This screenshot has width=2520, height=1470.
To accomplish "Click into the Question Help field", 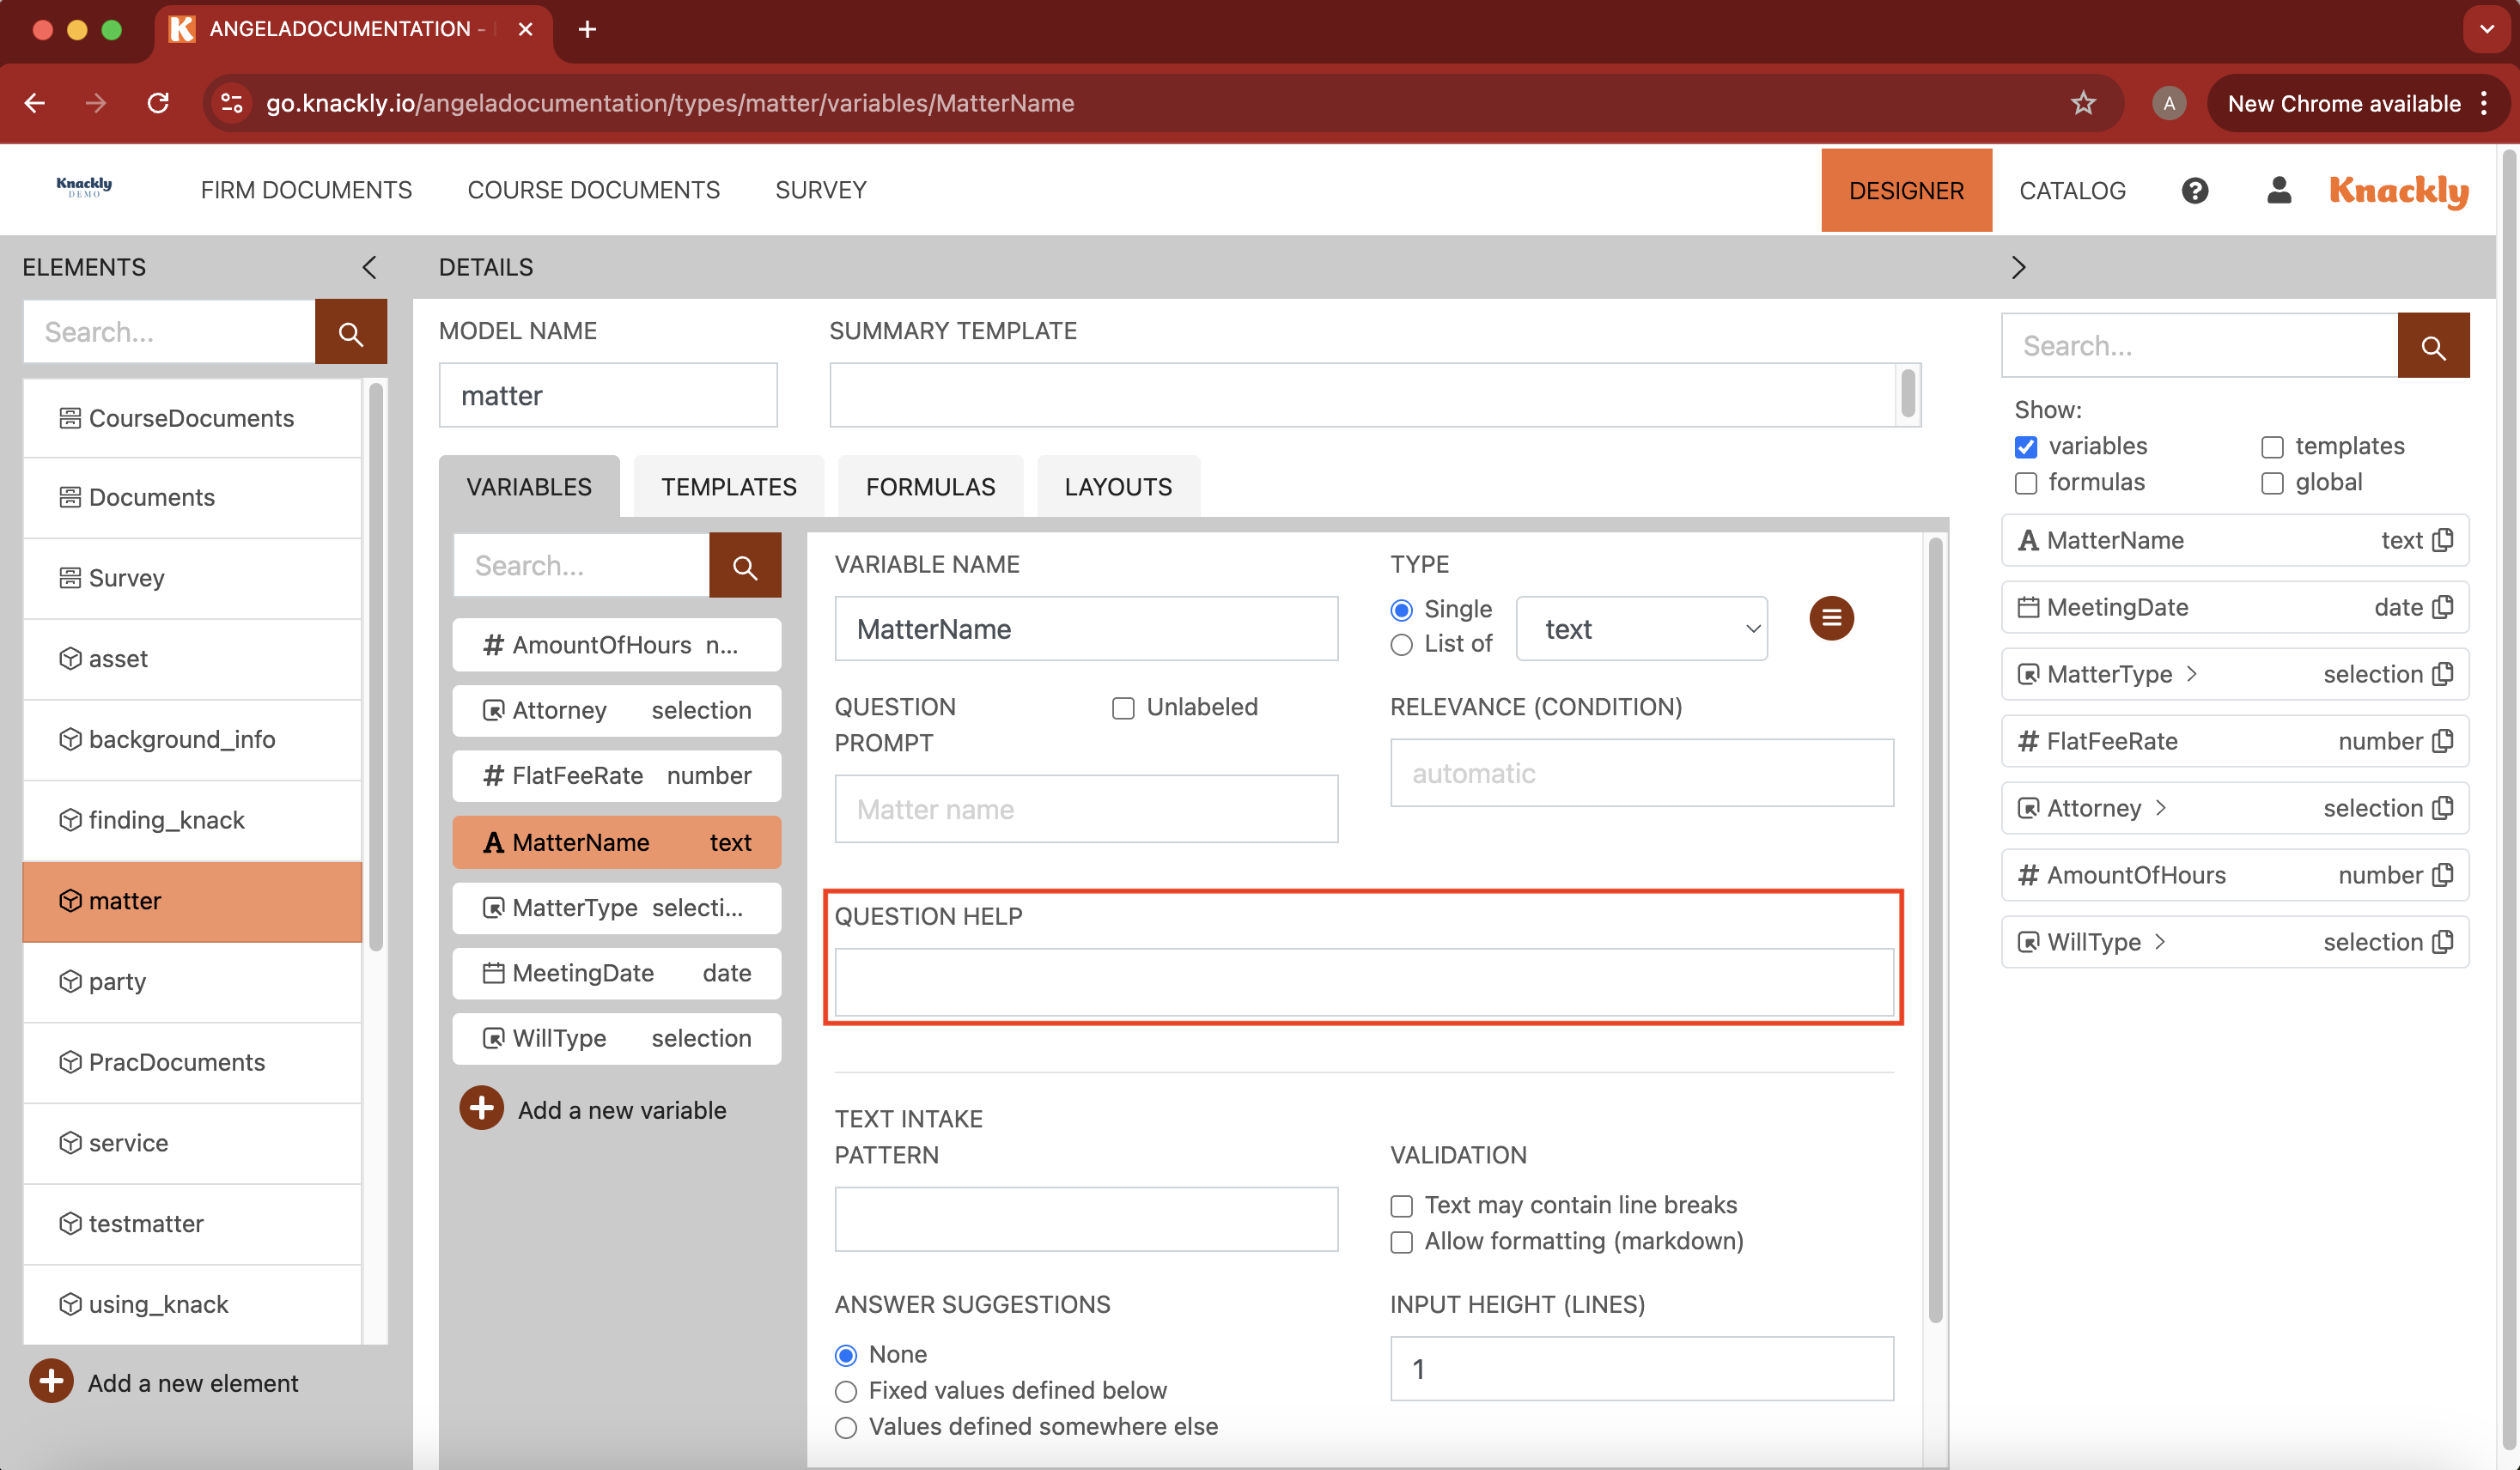I will point(1363,982).
